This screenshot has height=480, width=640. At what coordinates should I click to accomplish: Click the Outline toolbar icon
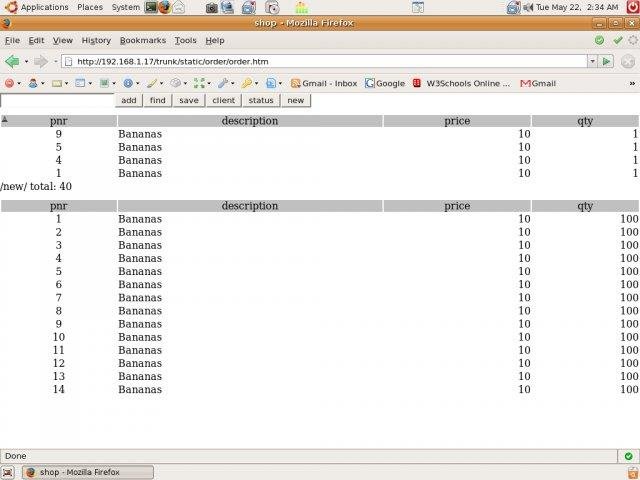(176, 83)
